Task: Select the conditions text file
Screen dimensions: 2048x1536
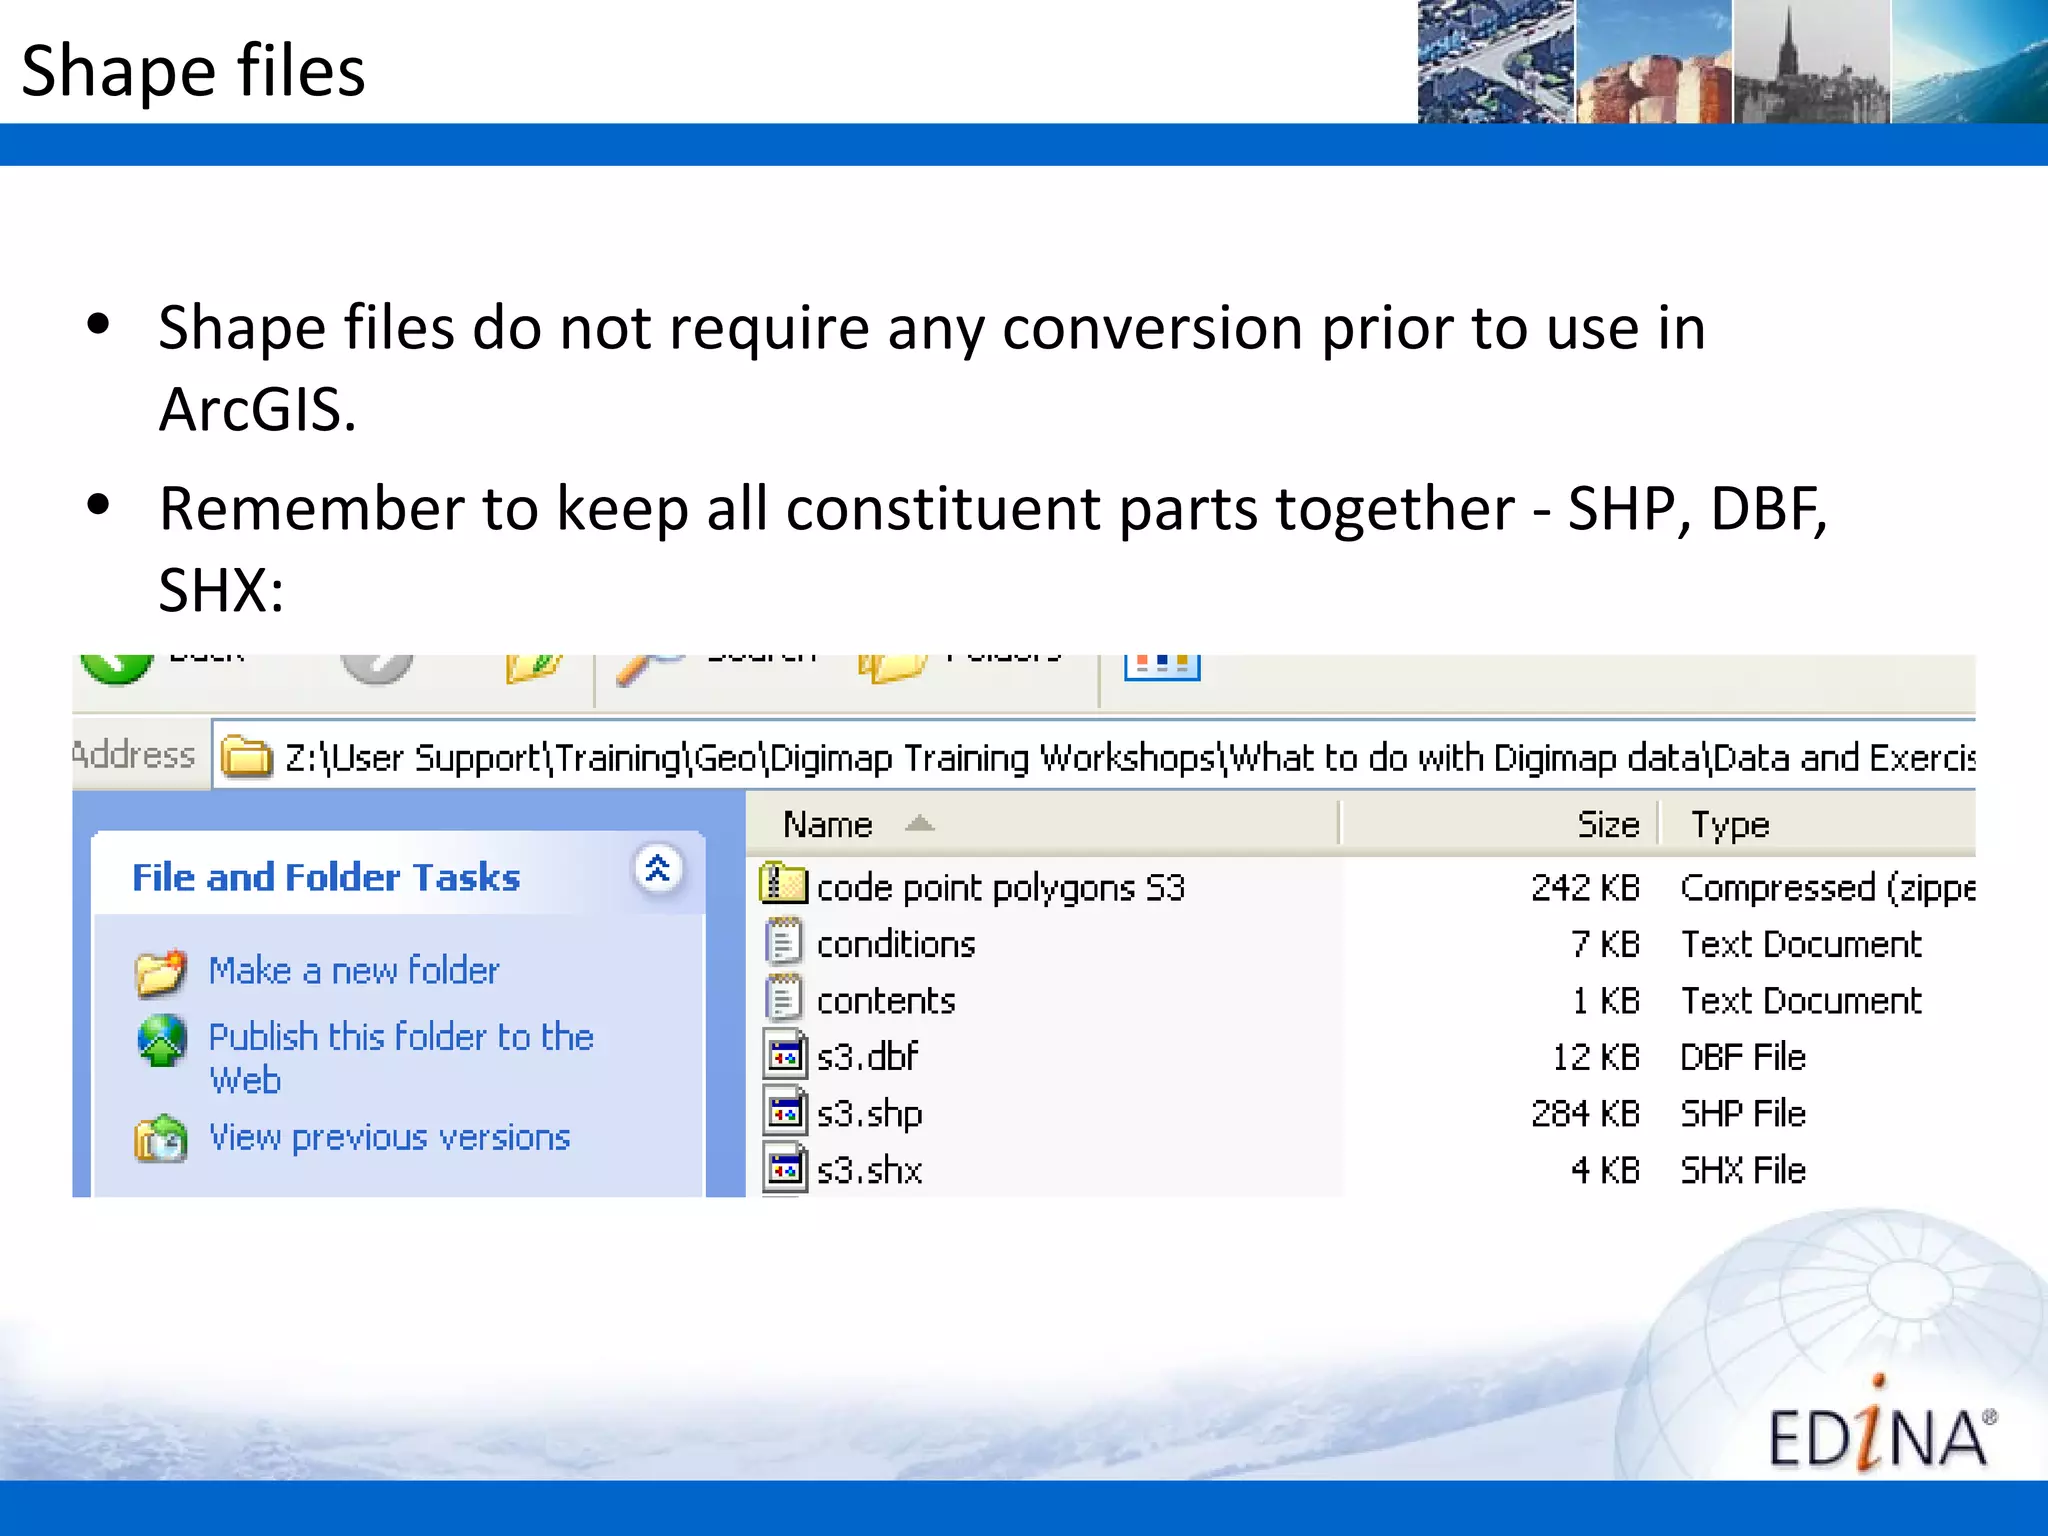Action: 896,944
